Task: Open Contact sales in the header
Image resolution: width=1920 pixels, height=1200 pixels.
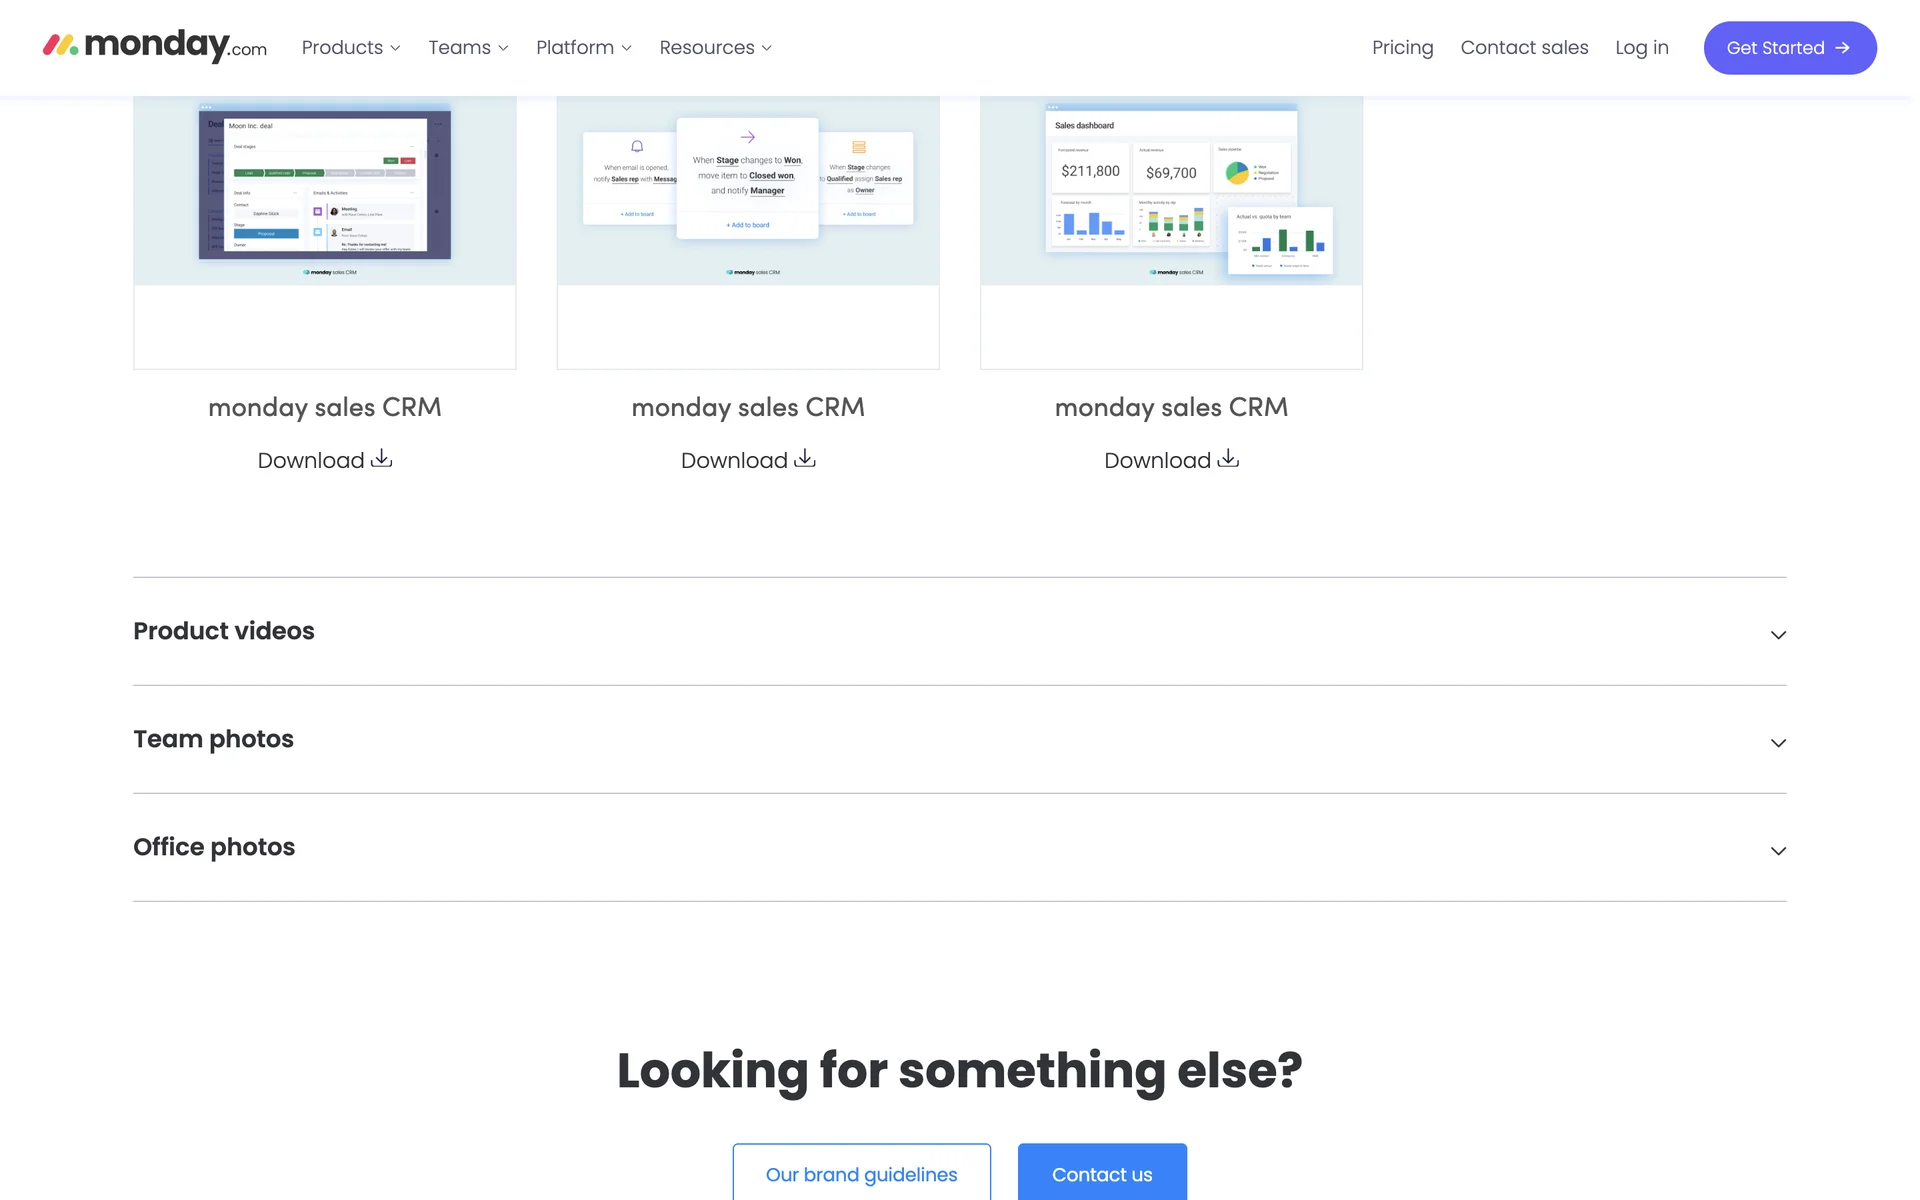Action: (1524, 48)
